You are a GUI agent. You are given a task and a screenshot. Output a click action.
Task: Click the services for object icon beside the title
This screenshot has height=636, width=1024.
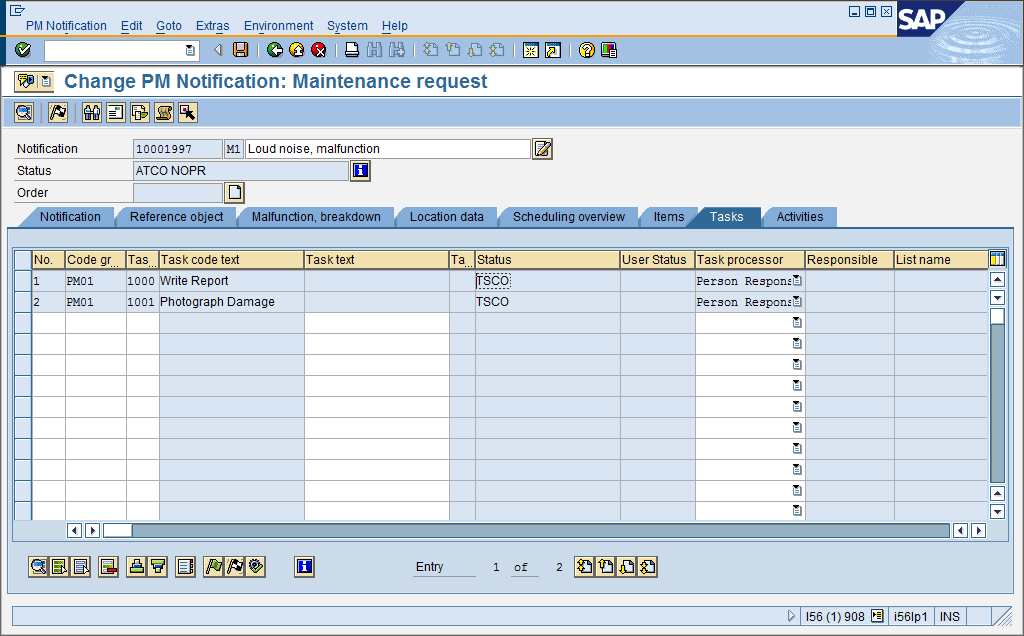click(x=26, y=82)
